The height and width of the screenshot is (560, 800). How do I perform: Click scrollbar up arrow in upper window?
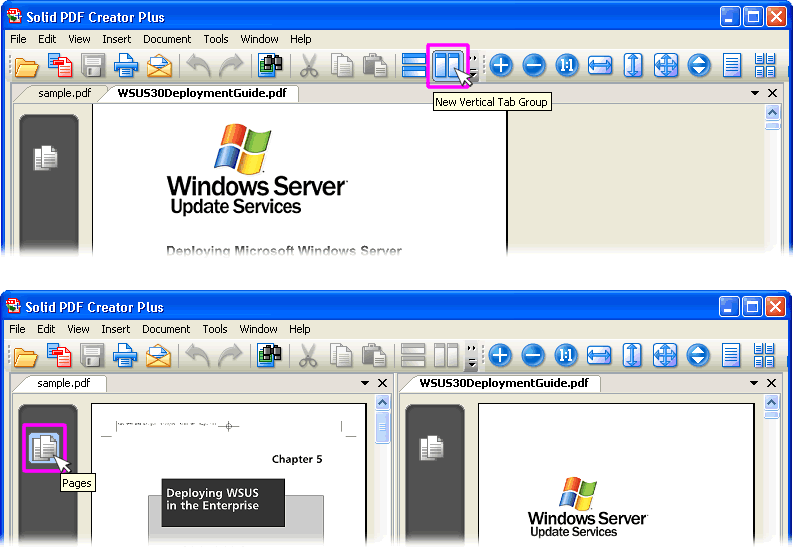[772, 112]
